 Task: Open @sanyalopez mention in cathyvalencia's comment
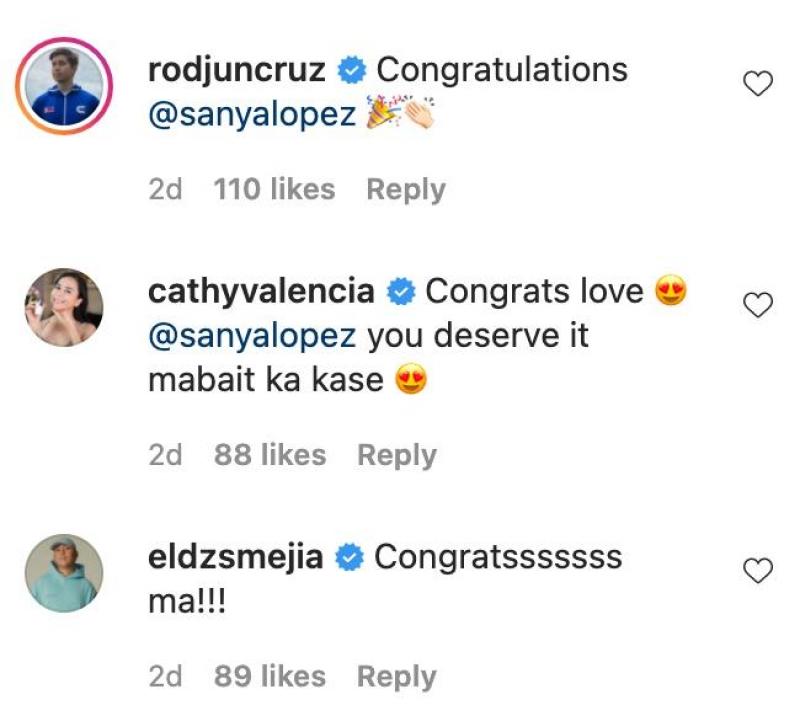click(x=252, y=336)
